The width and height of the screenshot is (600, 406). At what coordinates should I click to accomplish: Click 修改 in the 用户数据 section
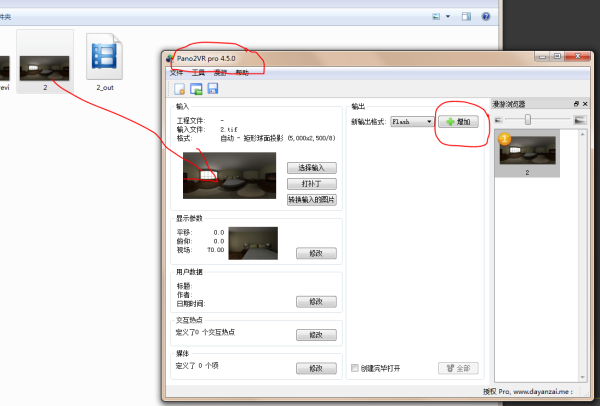click(x=316, y=302)
